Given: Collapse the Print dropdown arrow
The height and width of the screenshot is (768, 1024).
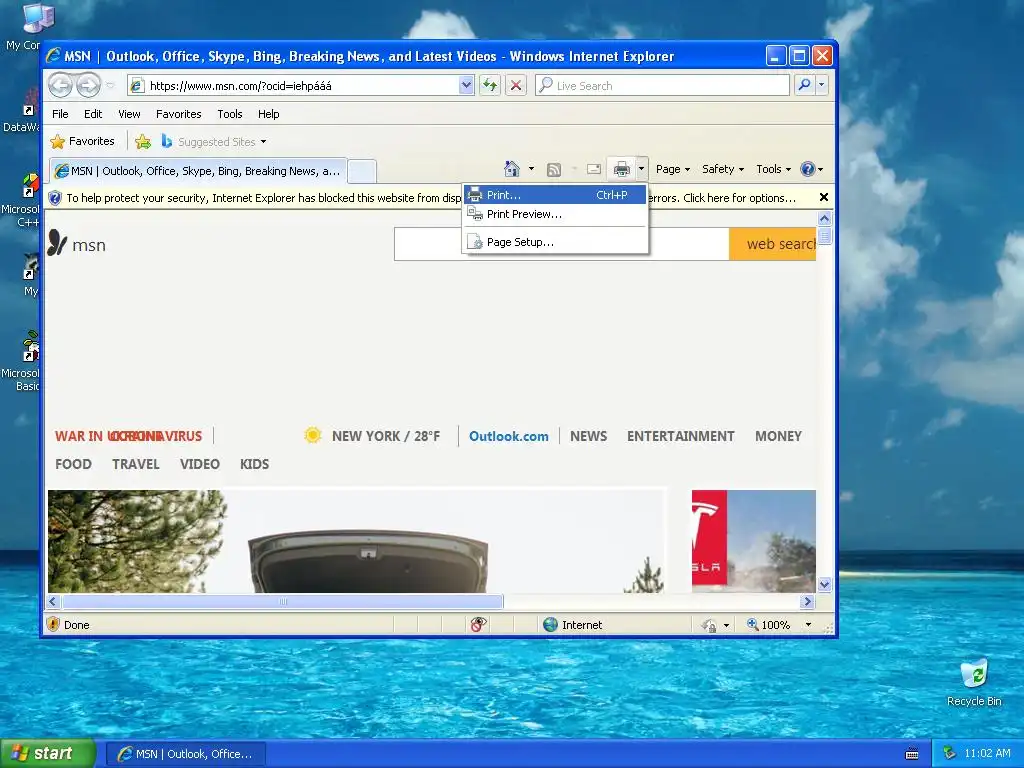Looking at the screenshot, I should [641, 169].
